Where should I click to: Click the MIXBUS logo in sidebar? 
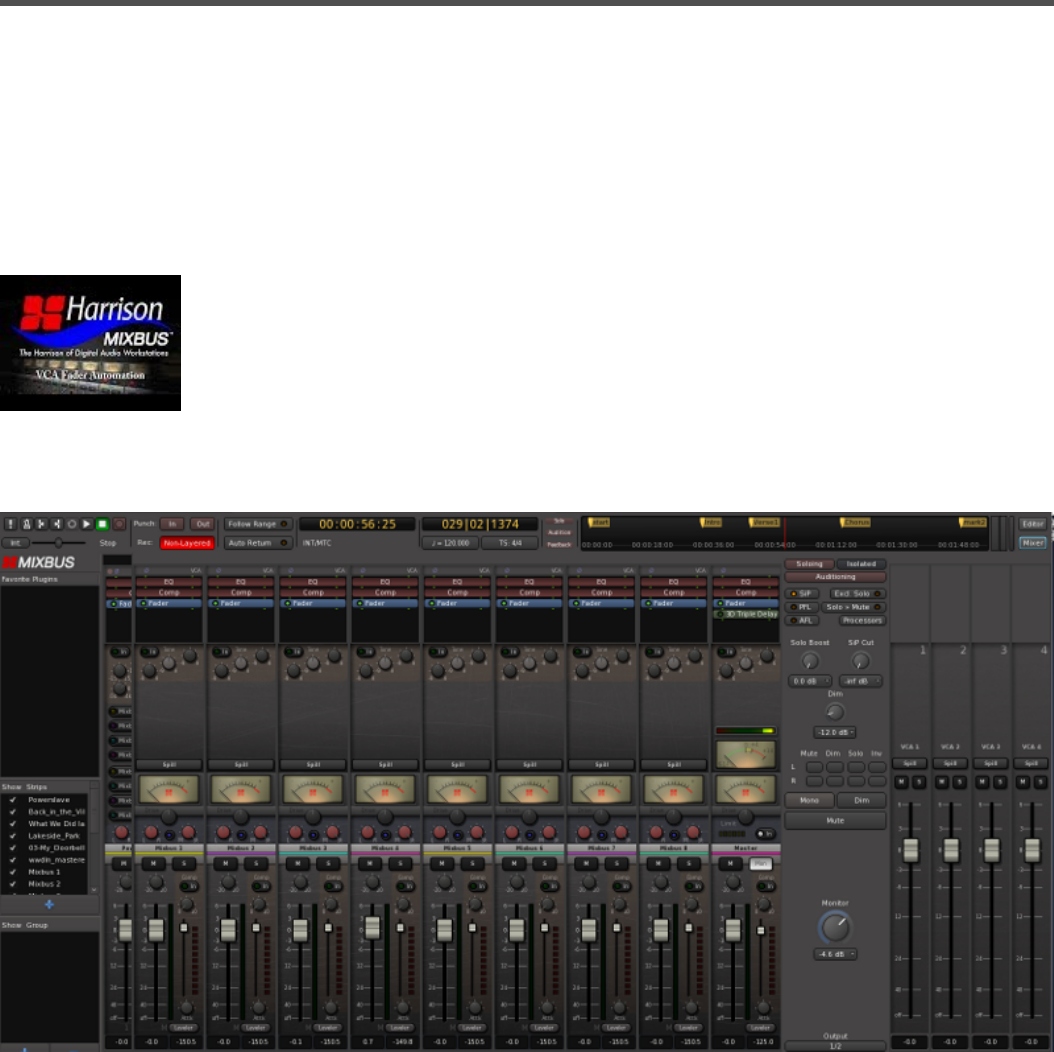(38, 562)
